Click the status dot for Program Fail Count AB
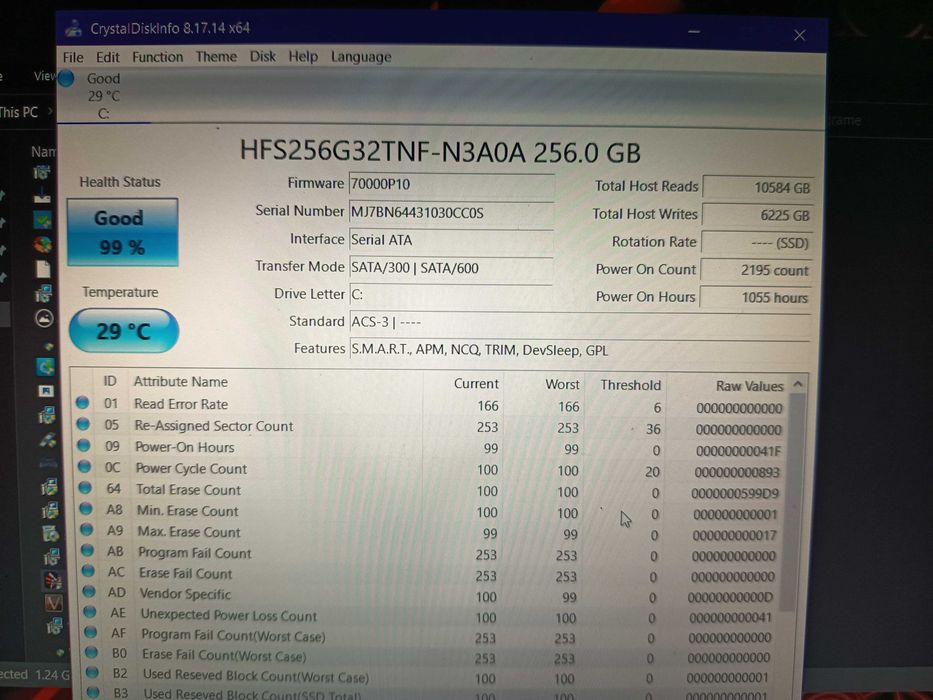The image size is (933, 700). (87, 550)
